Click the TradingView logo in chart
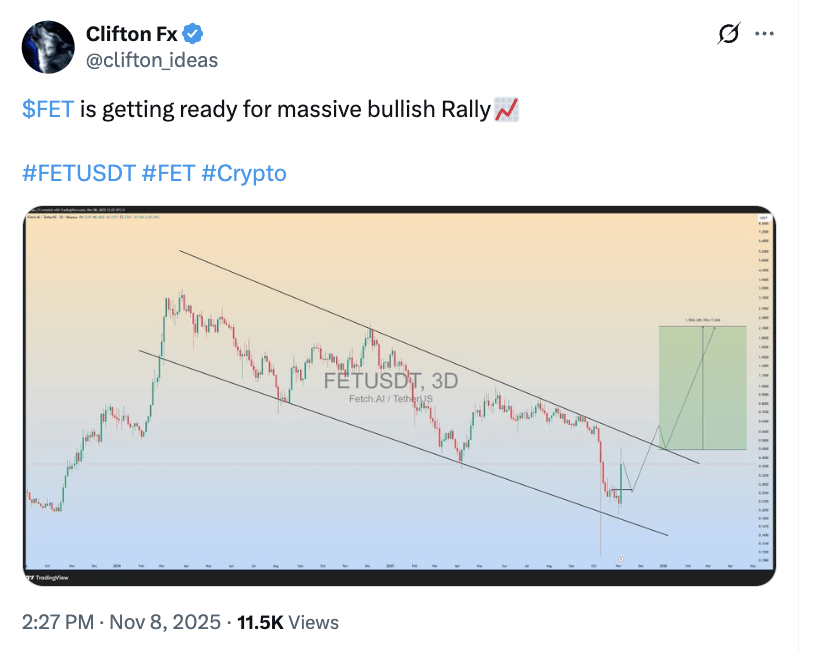This screenshot has width=814, height=652. 50,577
